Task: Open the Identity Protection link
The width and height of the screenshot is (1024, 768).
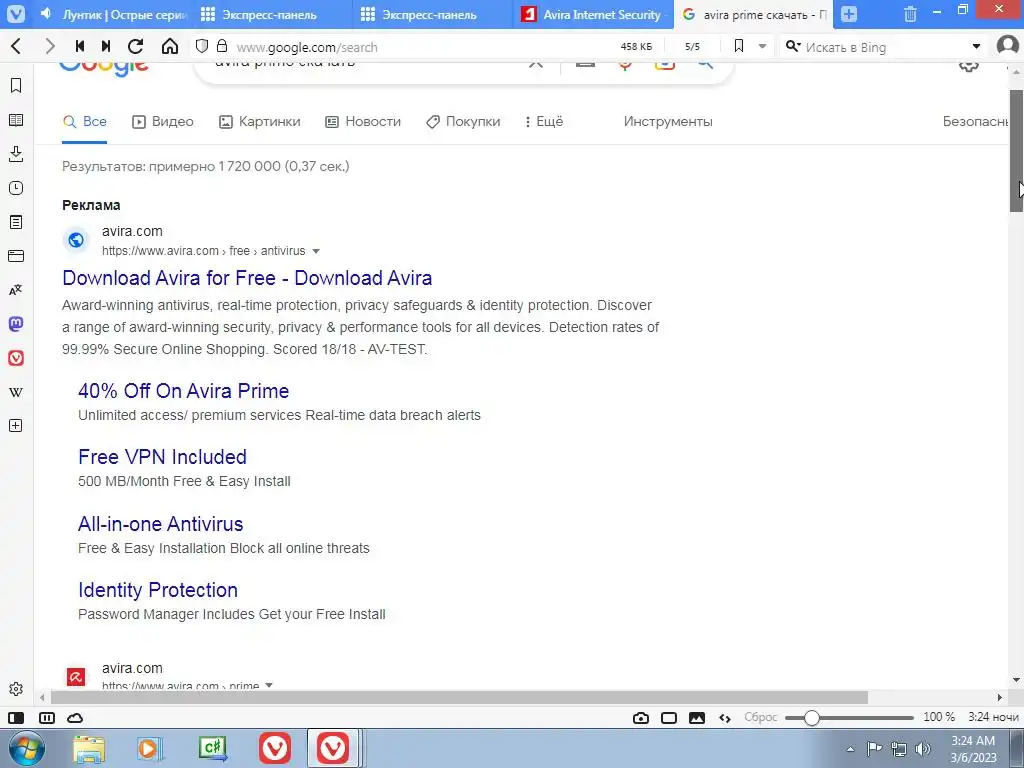Action: 158,590
